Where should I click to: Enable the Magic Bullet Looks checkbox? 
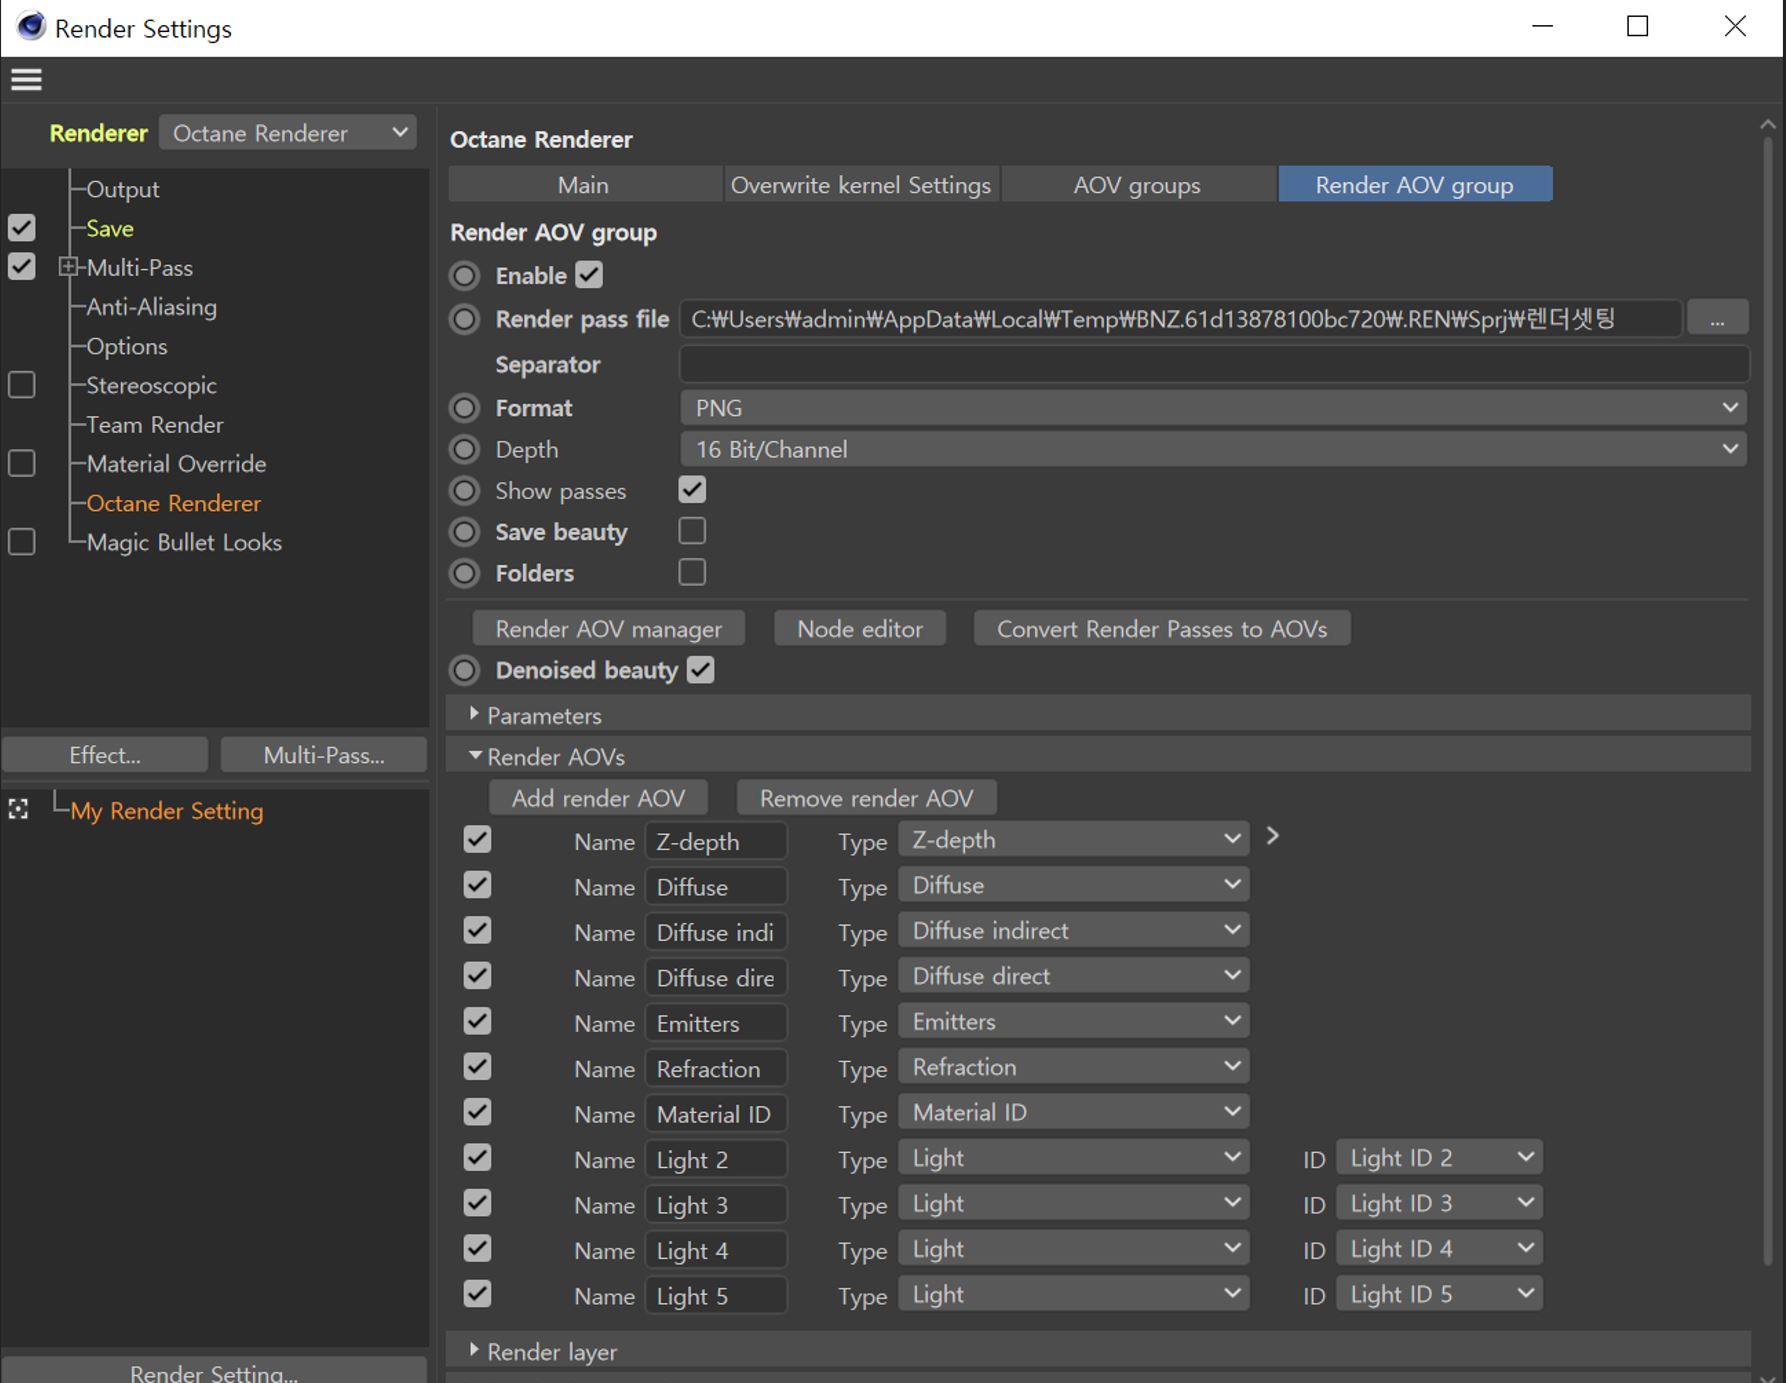tap(22, 542)
